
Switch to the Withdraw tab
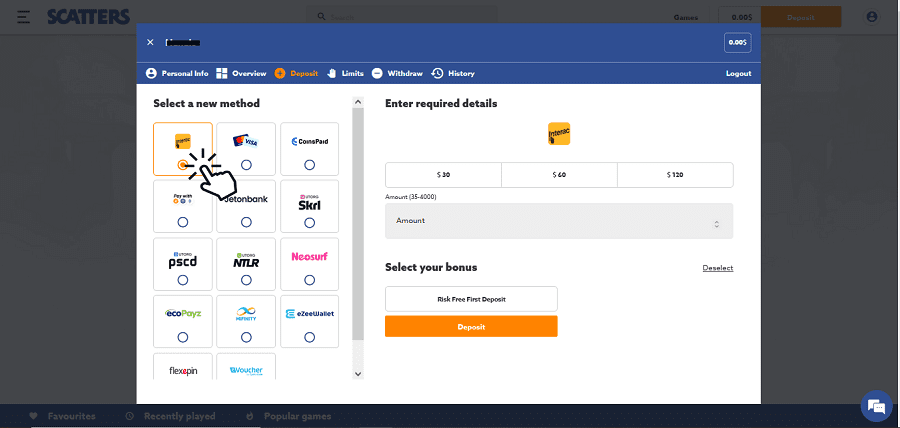[x=397, y=73]
